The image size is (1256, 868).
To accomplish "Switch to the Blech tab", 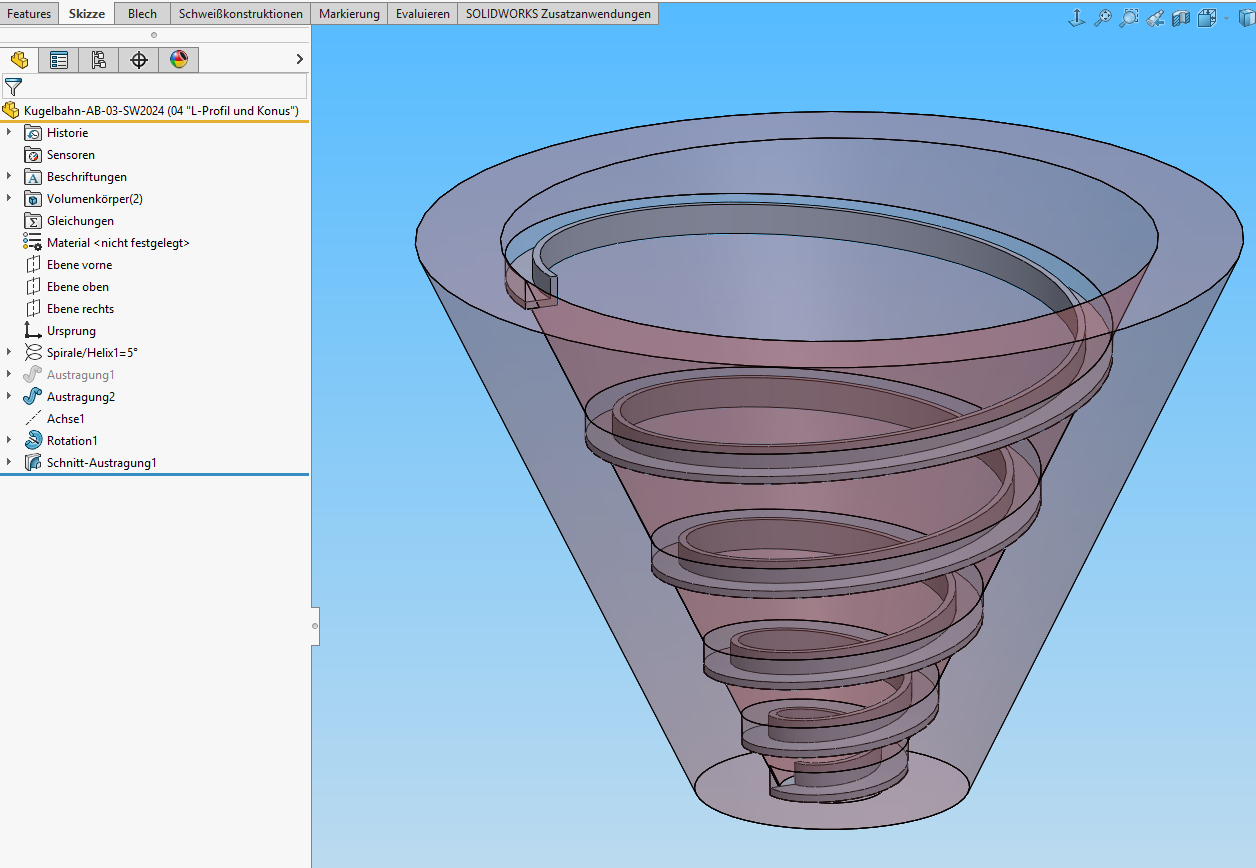I will pos(142,14).
